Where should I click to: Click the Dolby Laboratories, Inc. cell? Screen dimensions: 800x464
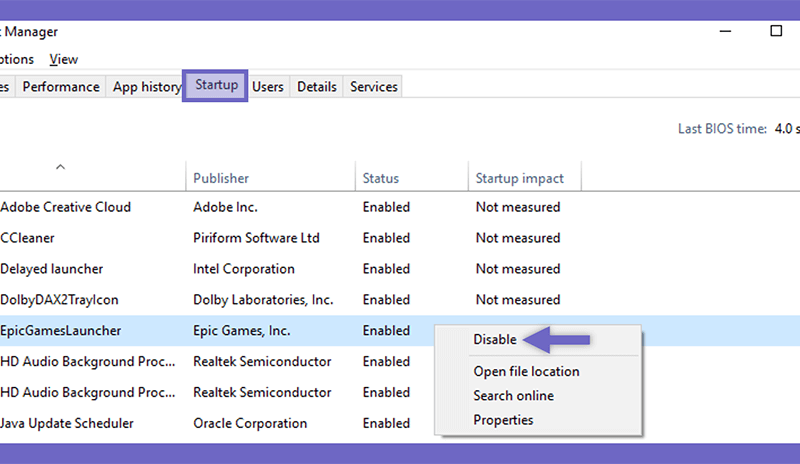263,300
